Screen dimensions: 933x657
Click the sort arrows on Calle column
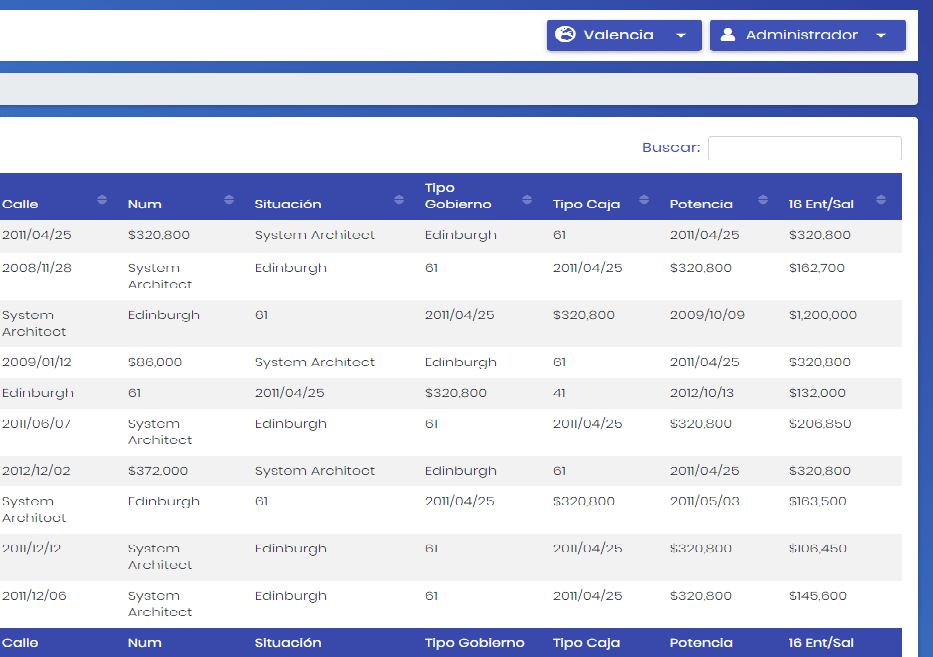(x=102, y=200)
